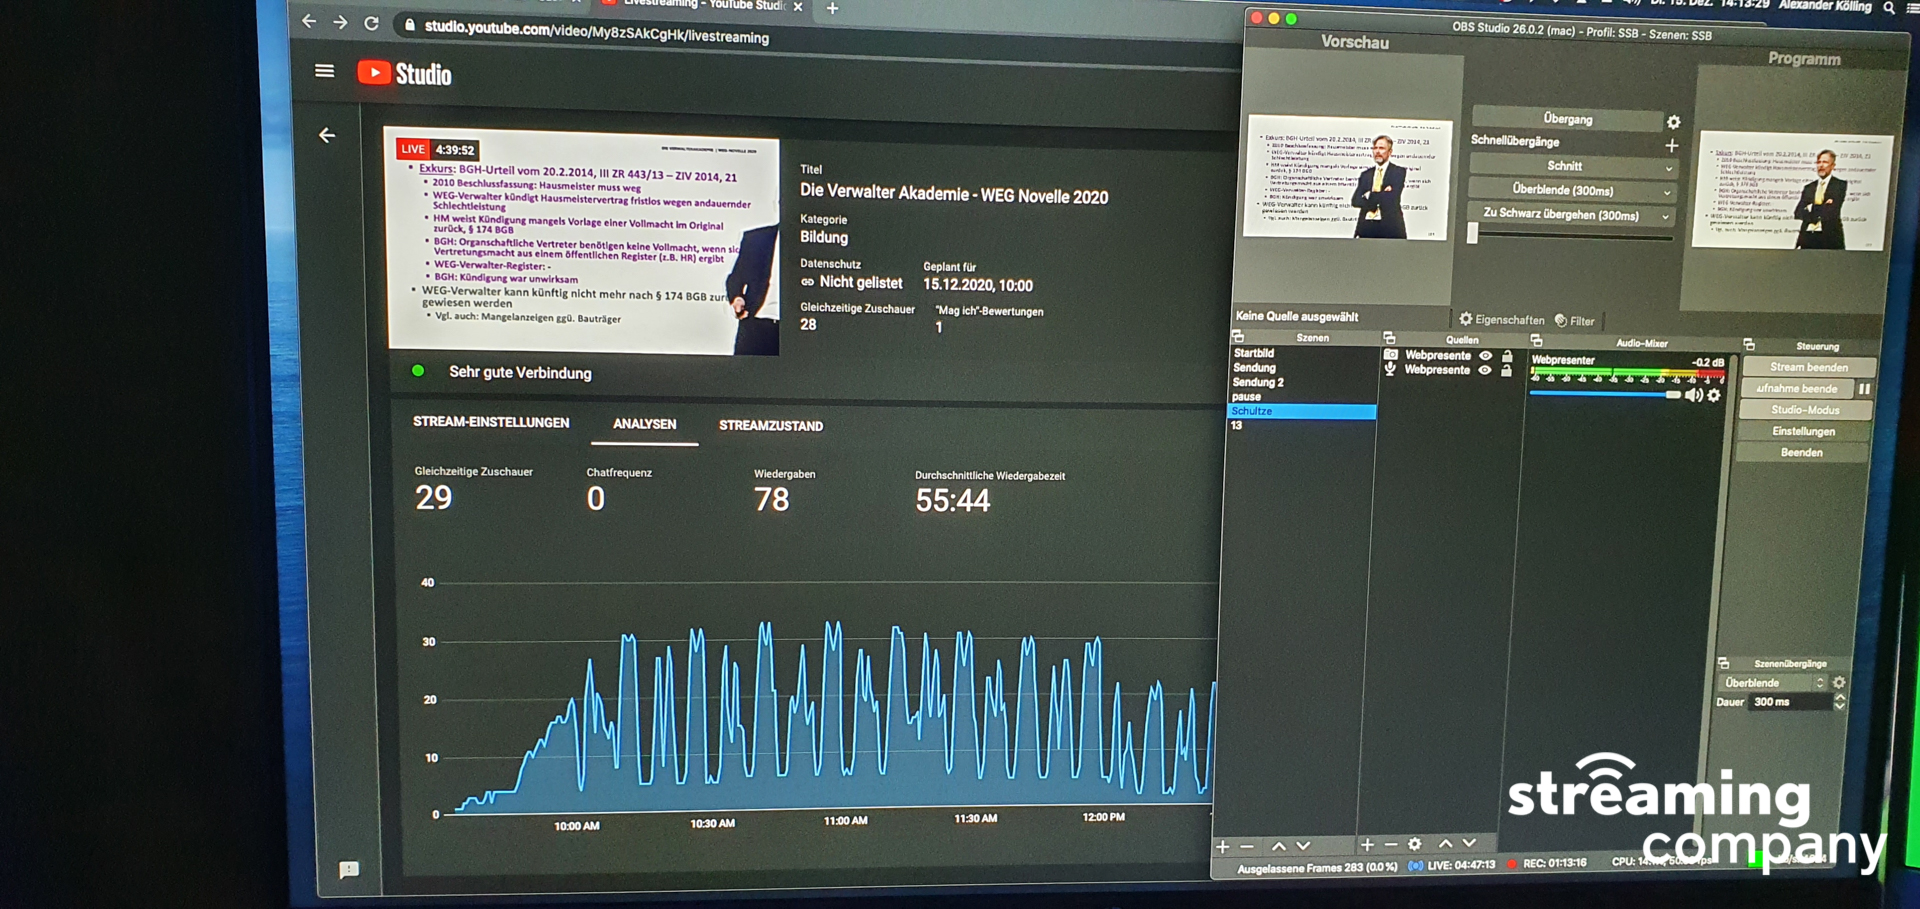Switch to the ANALYSEN tab

click(644, 425)
